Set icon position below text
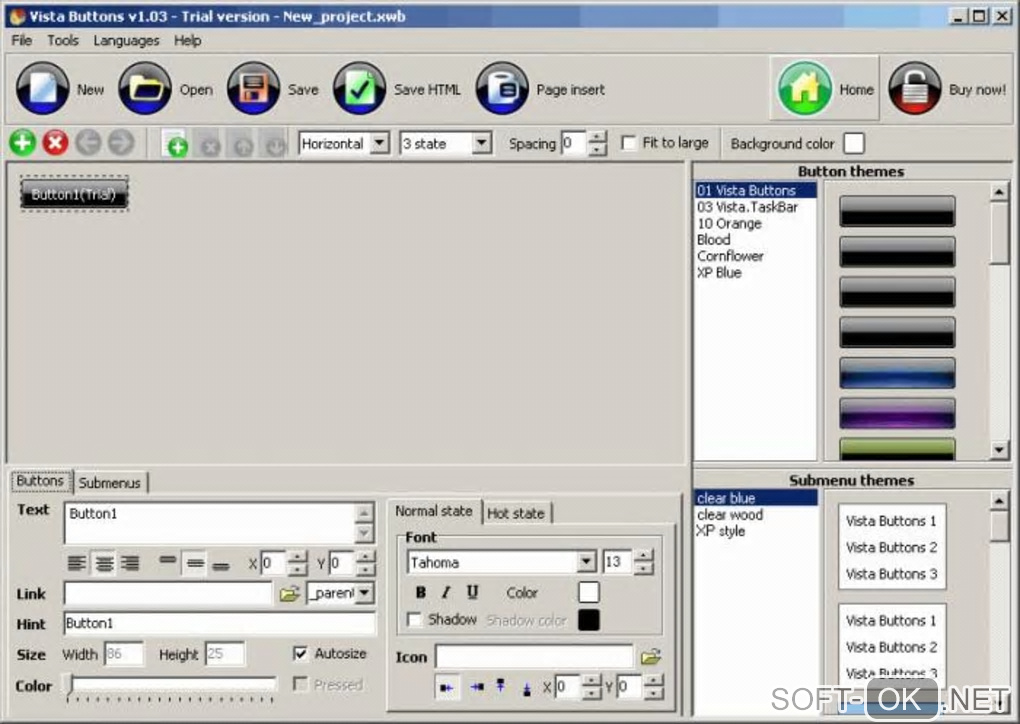The height and width of the screenshot is (724, 1020). click(526, 688)
